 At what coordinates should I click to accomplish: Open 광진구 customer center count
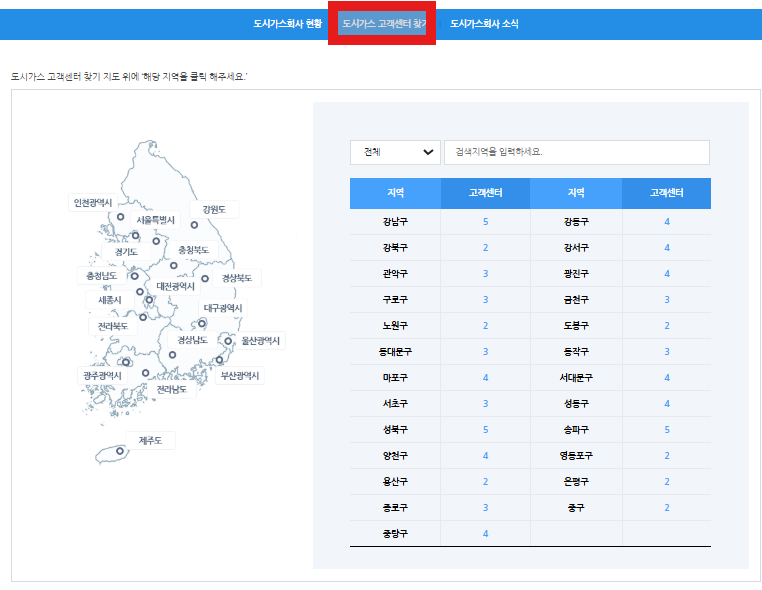point(667,274)
